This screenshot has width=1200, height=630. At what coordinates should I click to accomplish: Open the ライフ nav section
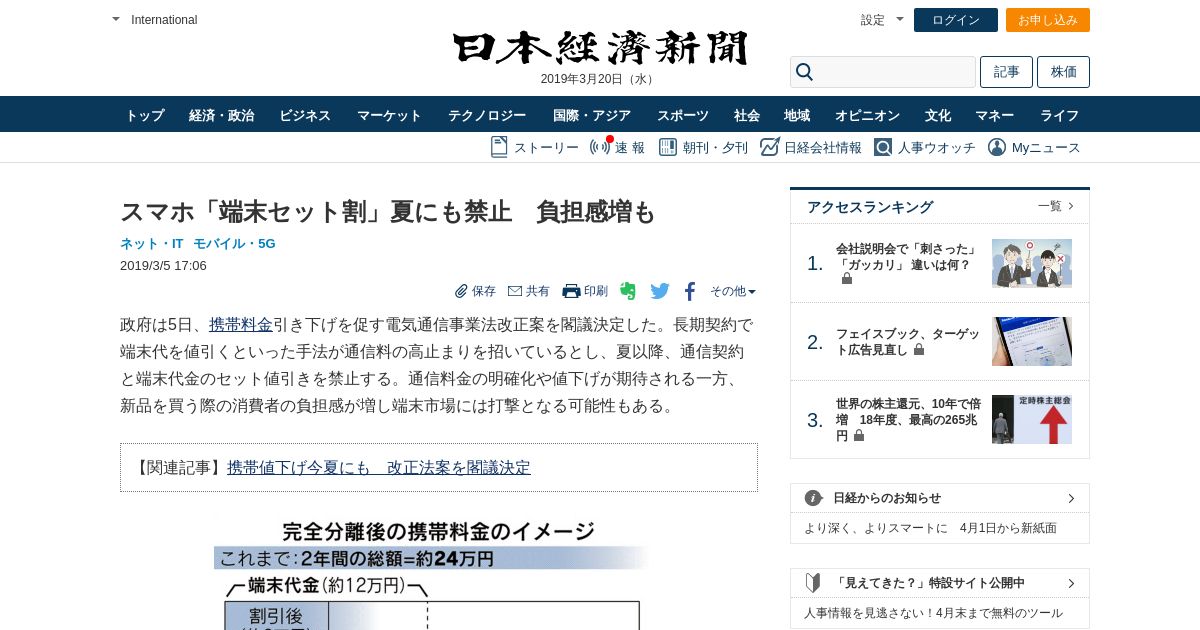point(1060,115)
